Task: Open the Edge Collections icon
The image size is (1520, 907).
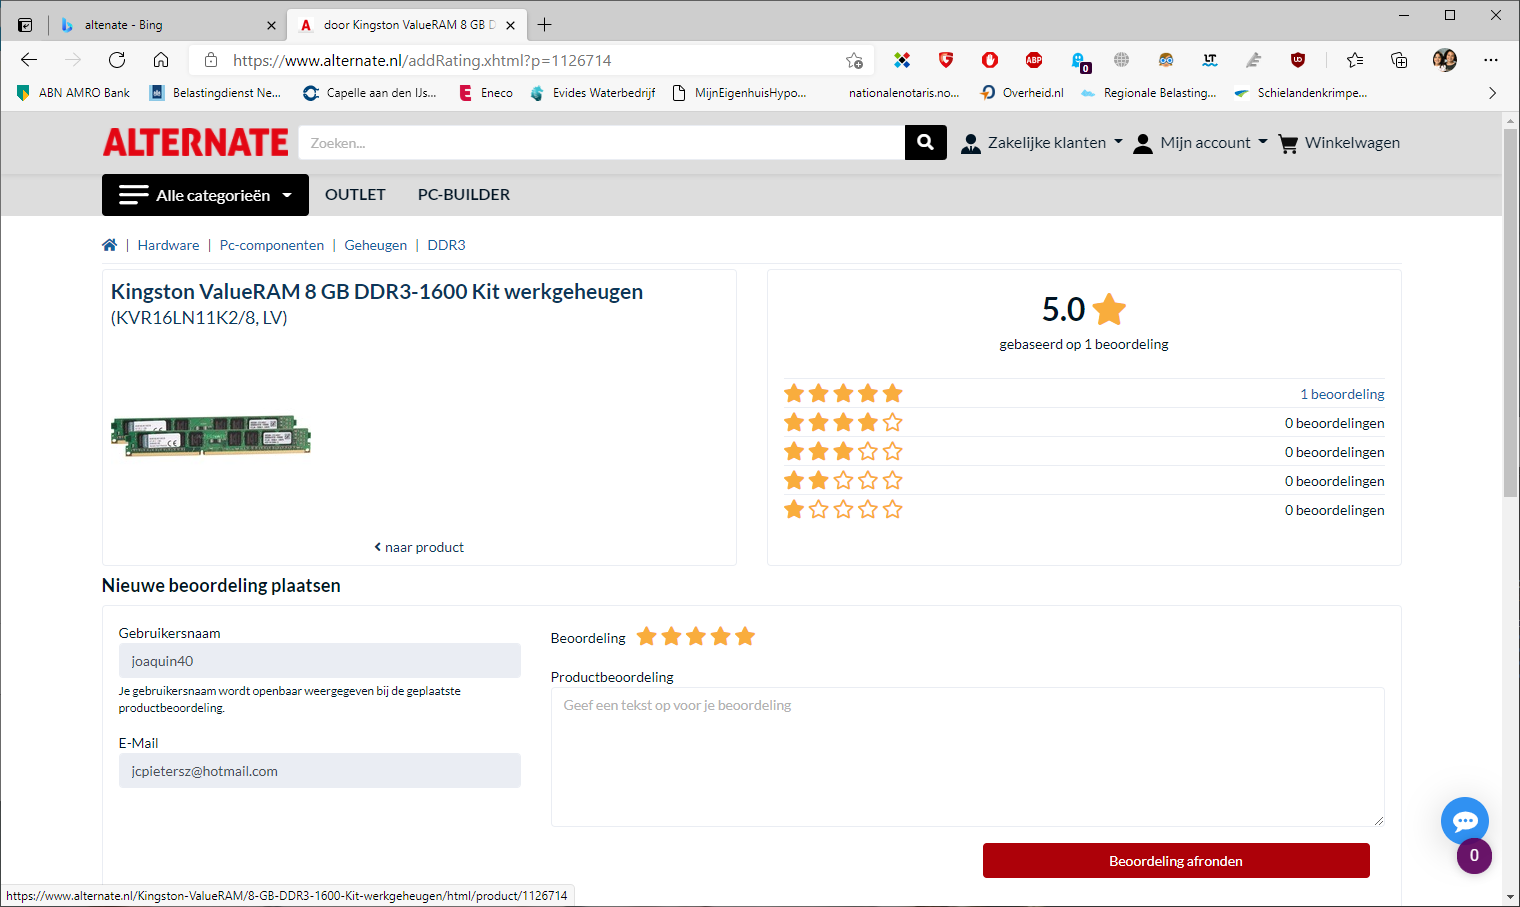Action: (x=1399, y=60)
